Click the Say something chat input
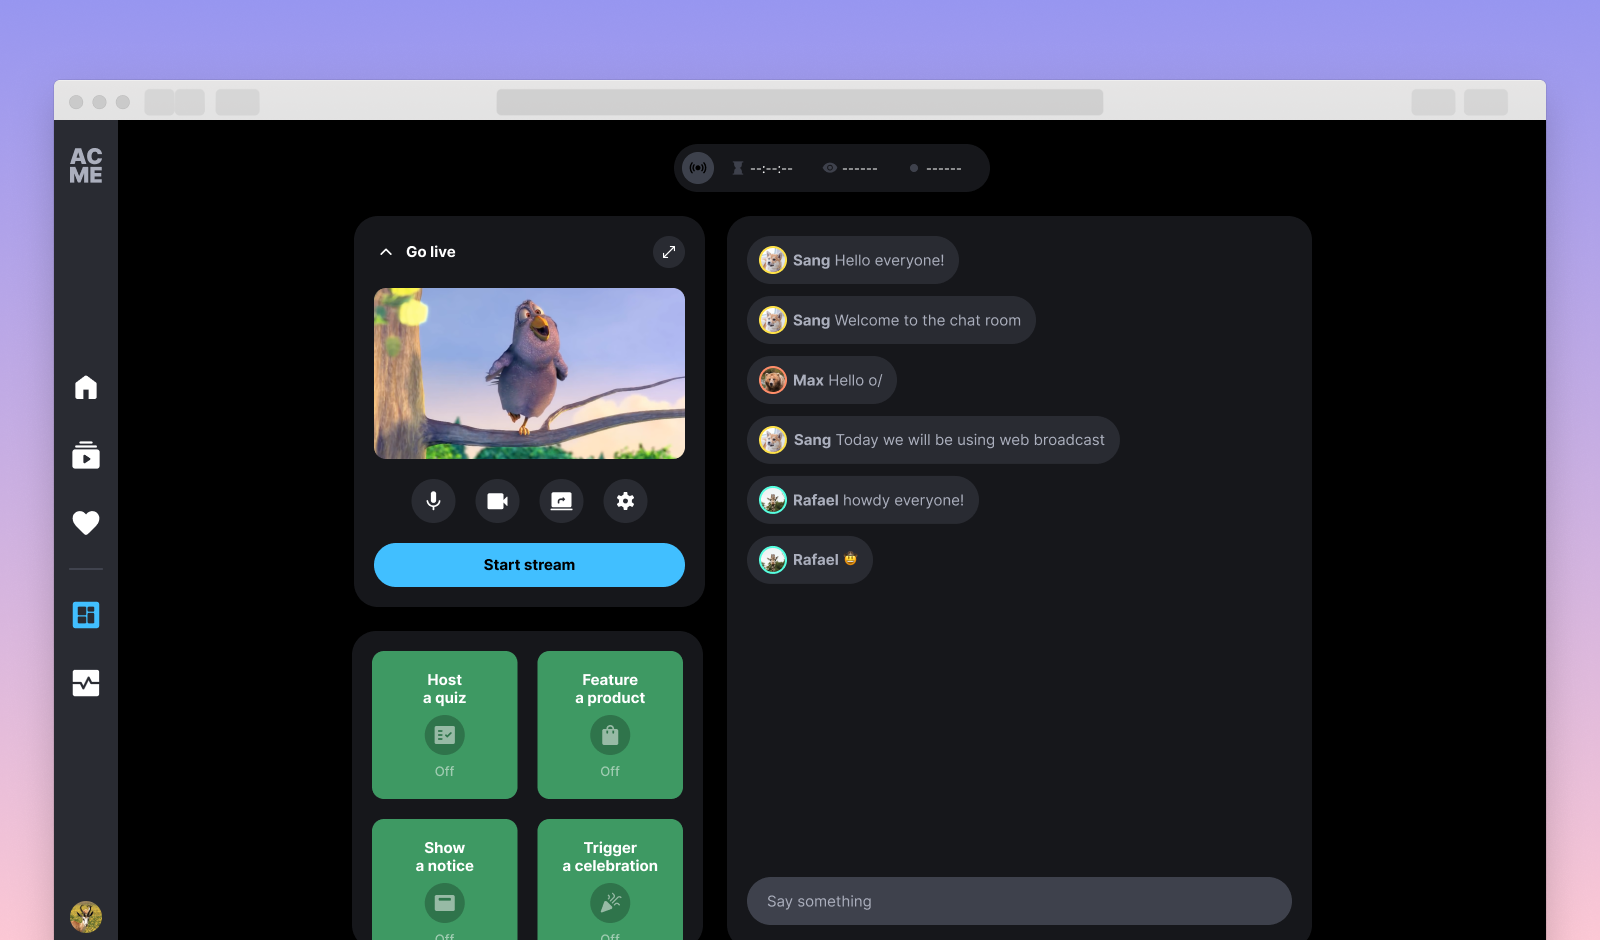Image resolution: width=1600 pixels, height=940 pixels. (1019, 901)
